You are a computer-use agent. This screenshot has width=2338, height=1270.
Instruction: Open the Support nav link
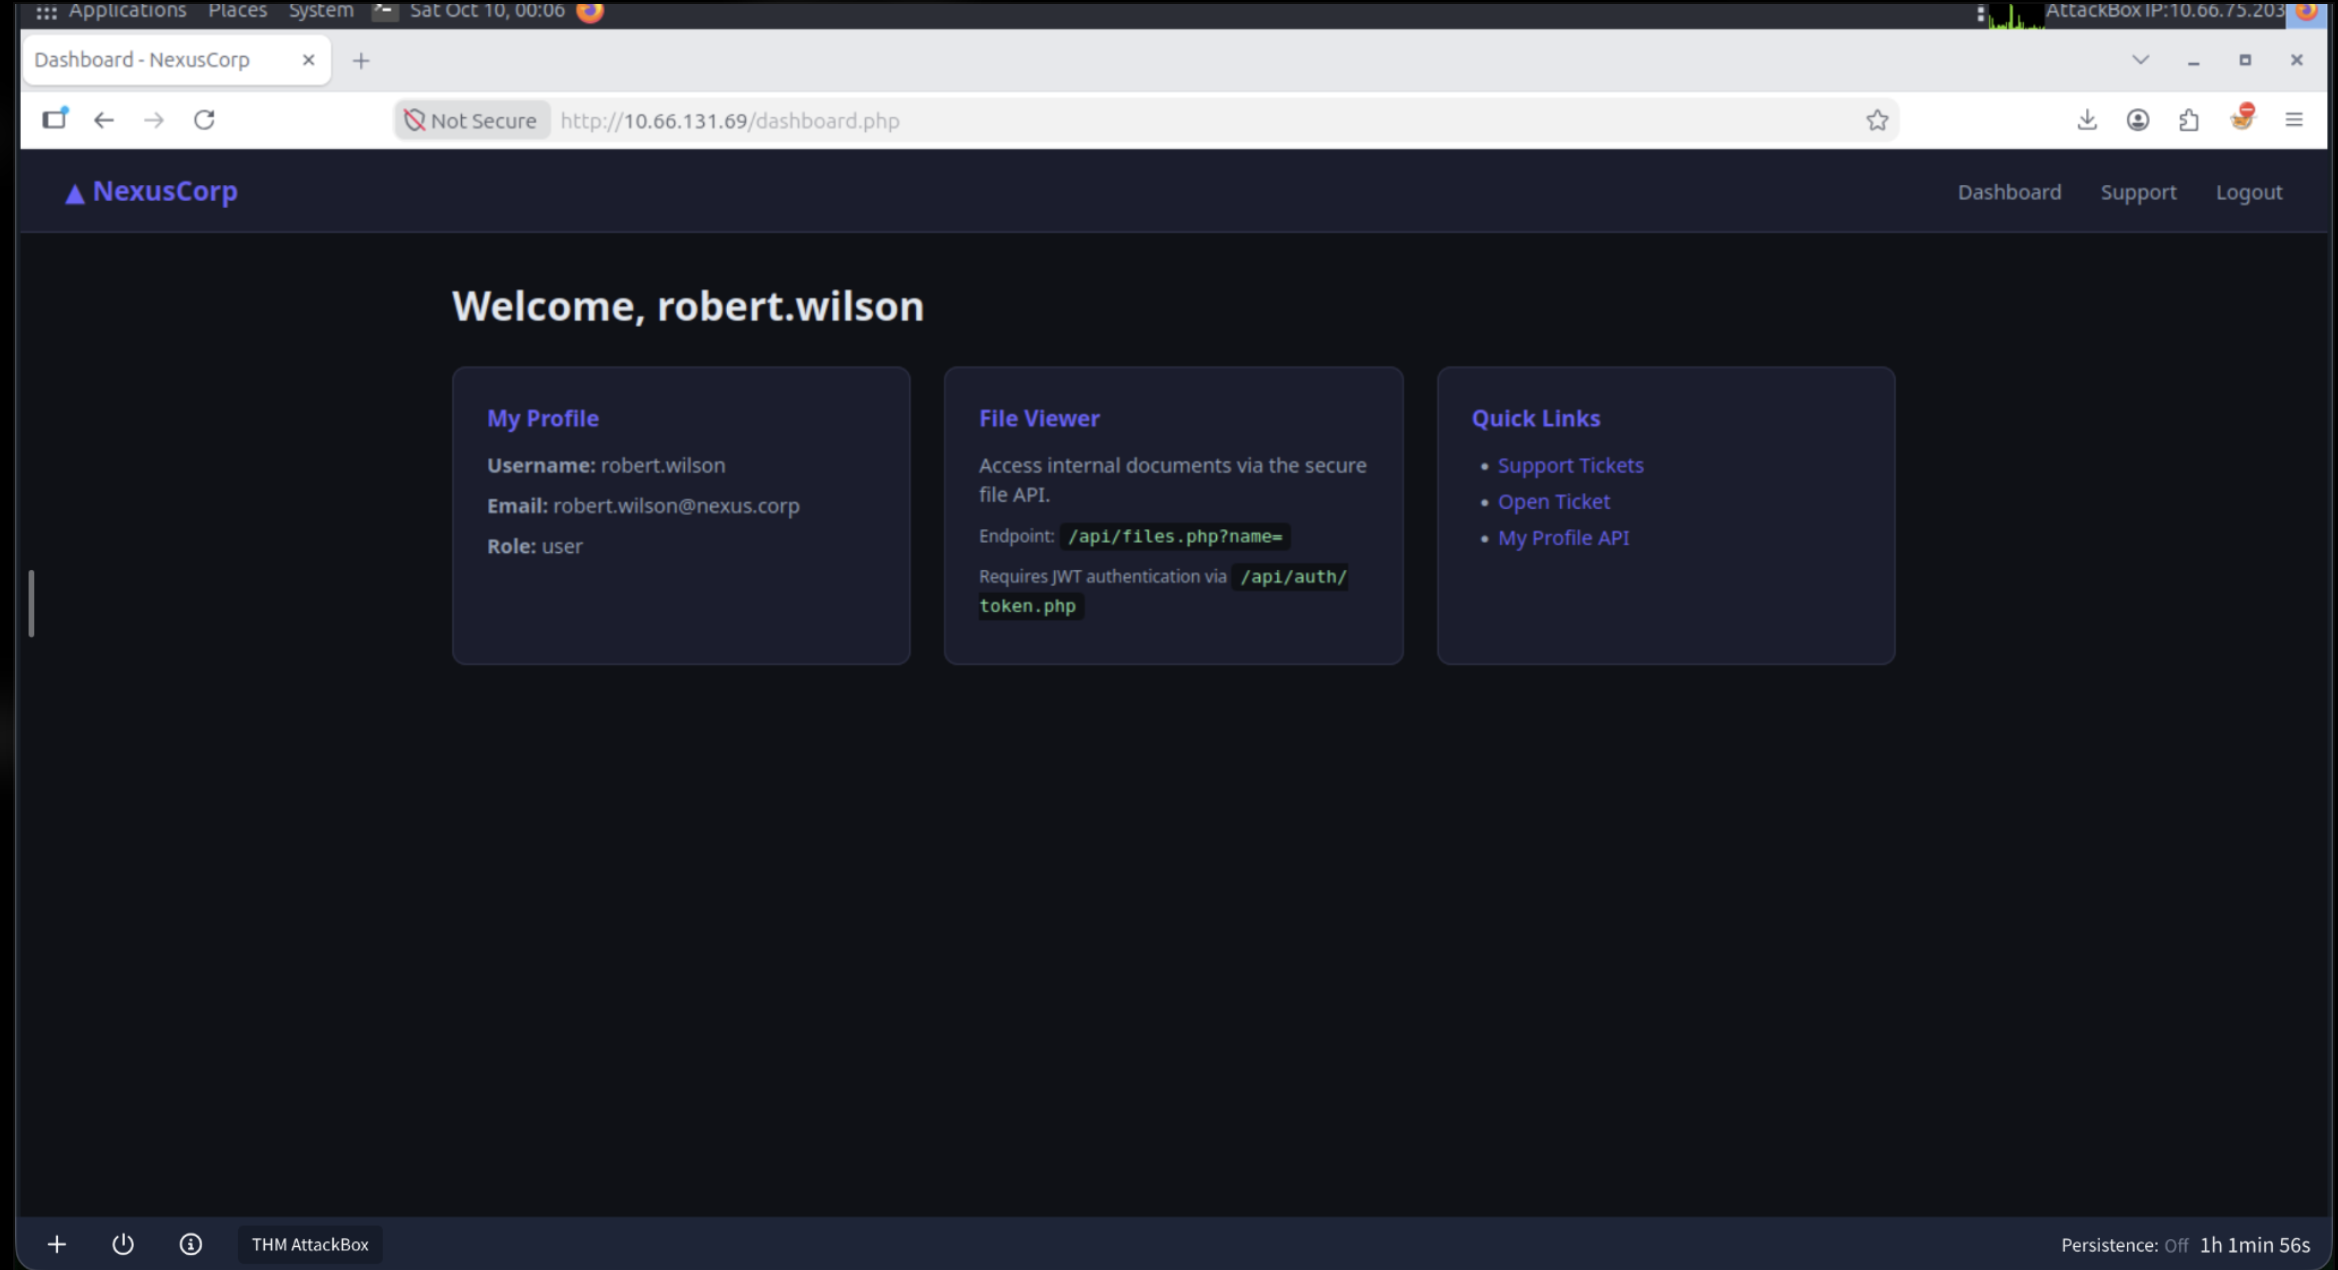pos(2137,192)
